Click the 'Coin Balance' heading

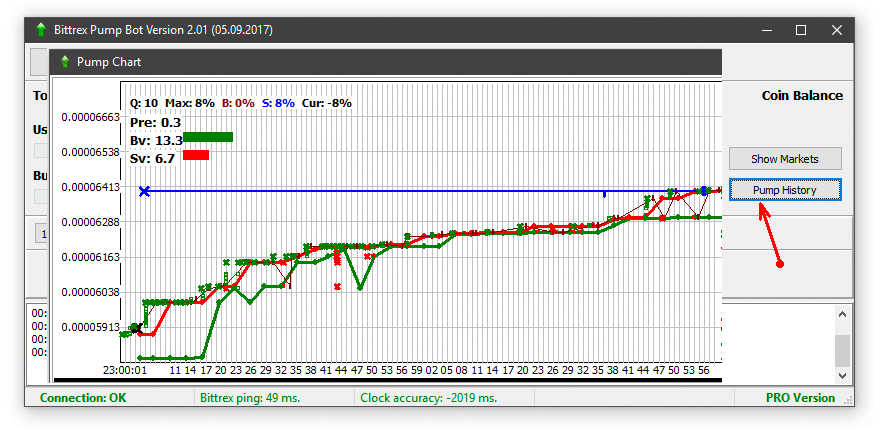tap(802, 96)
